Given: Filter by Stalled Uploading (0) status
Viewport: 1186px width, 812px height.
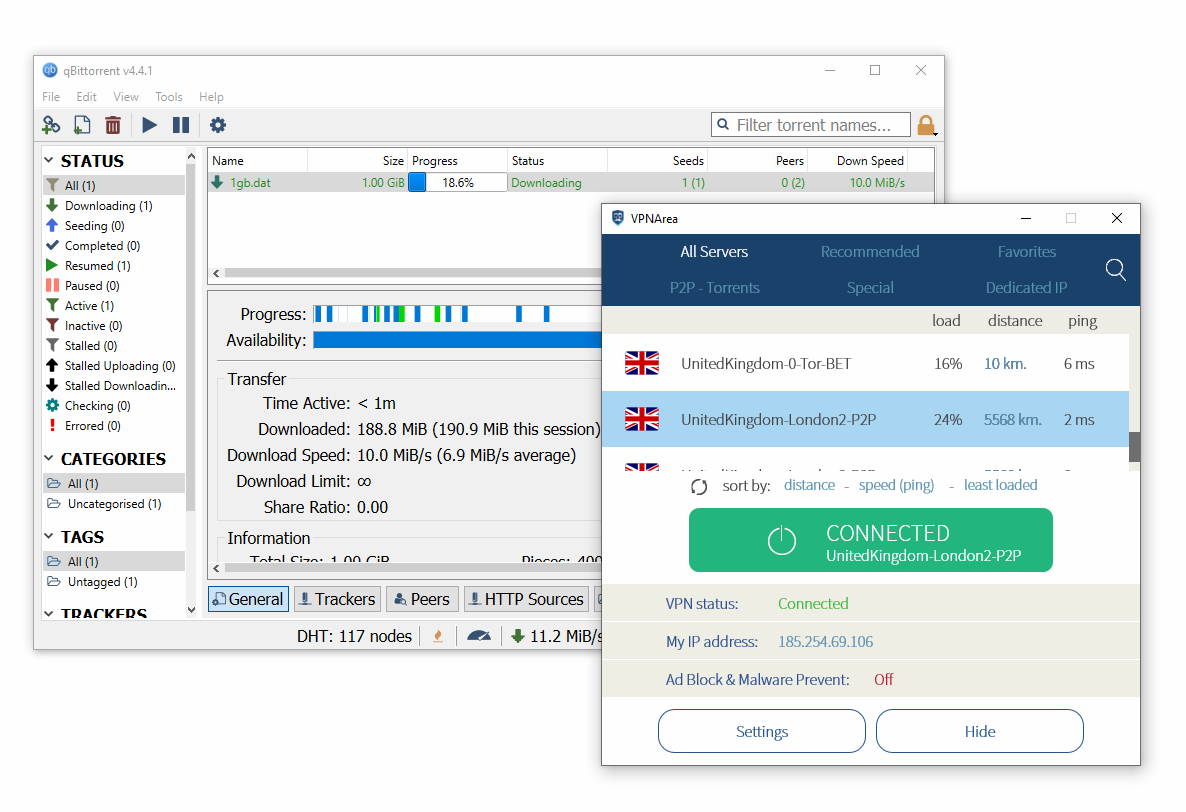Looking at the screenshot, I should (120, 366).
